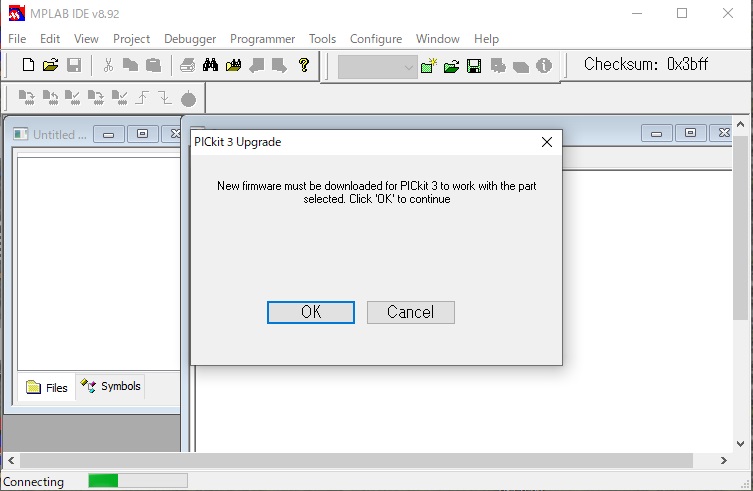This screenshot has width=753, height=491.
Task: Open the Window menu
Action: click(437, 38)
